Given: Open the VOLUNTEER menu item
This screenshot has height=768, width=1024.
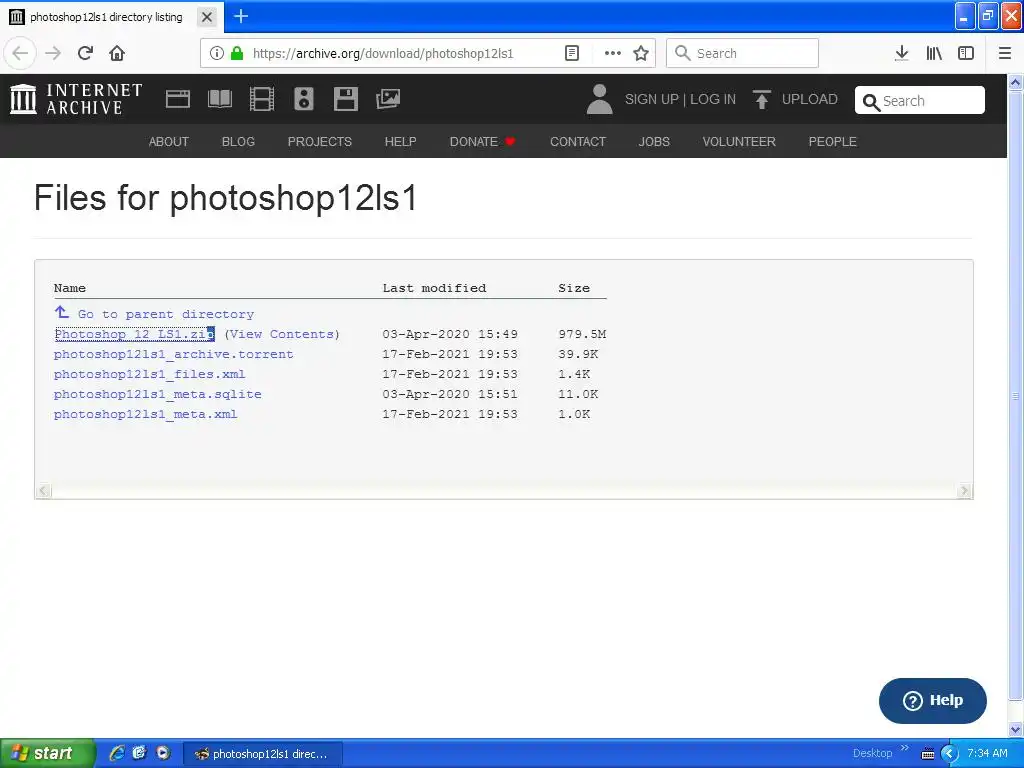Looking at the screenshot, I should pyautogui.click(x=739, y=142).
